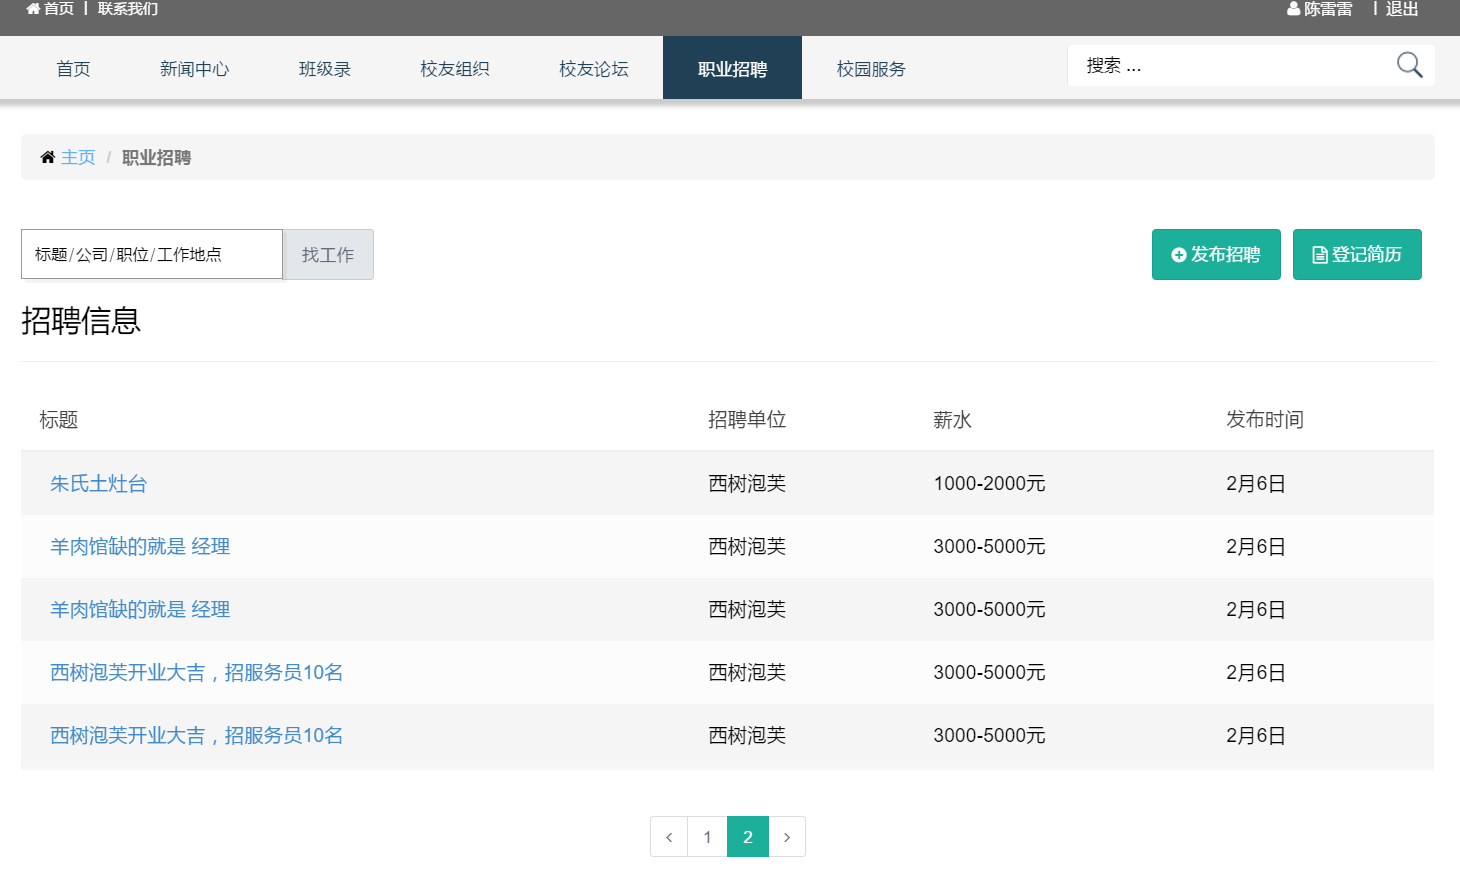The width and height of the screenshot is (1460, 882).
Task: Click 登记简历 button
Action: coord(1357,255)
